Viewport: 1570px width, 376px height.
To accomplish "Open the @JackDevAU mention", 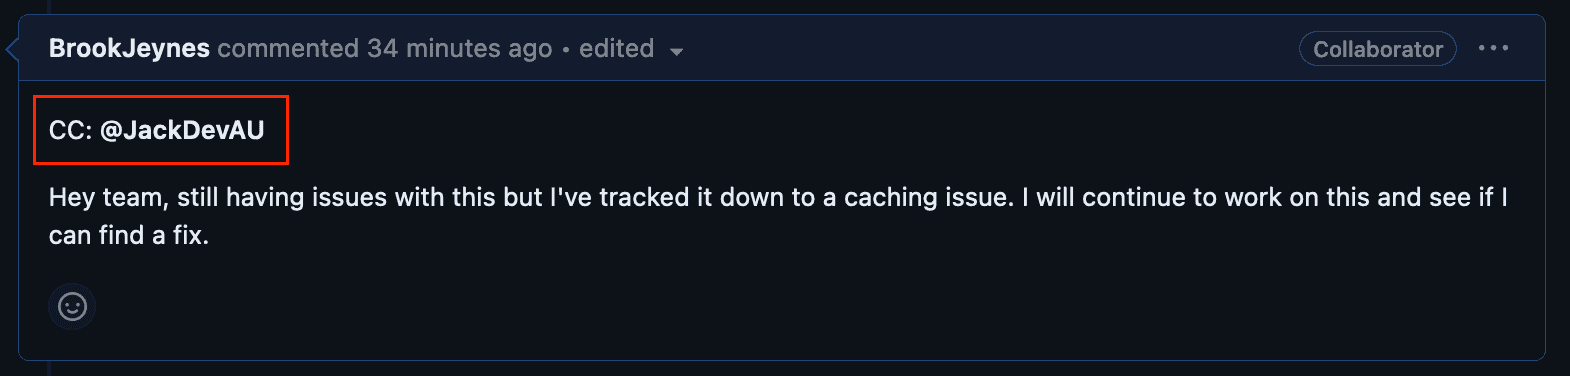I will coord(182,130).
